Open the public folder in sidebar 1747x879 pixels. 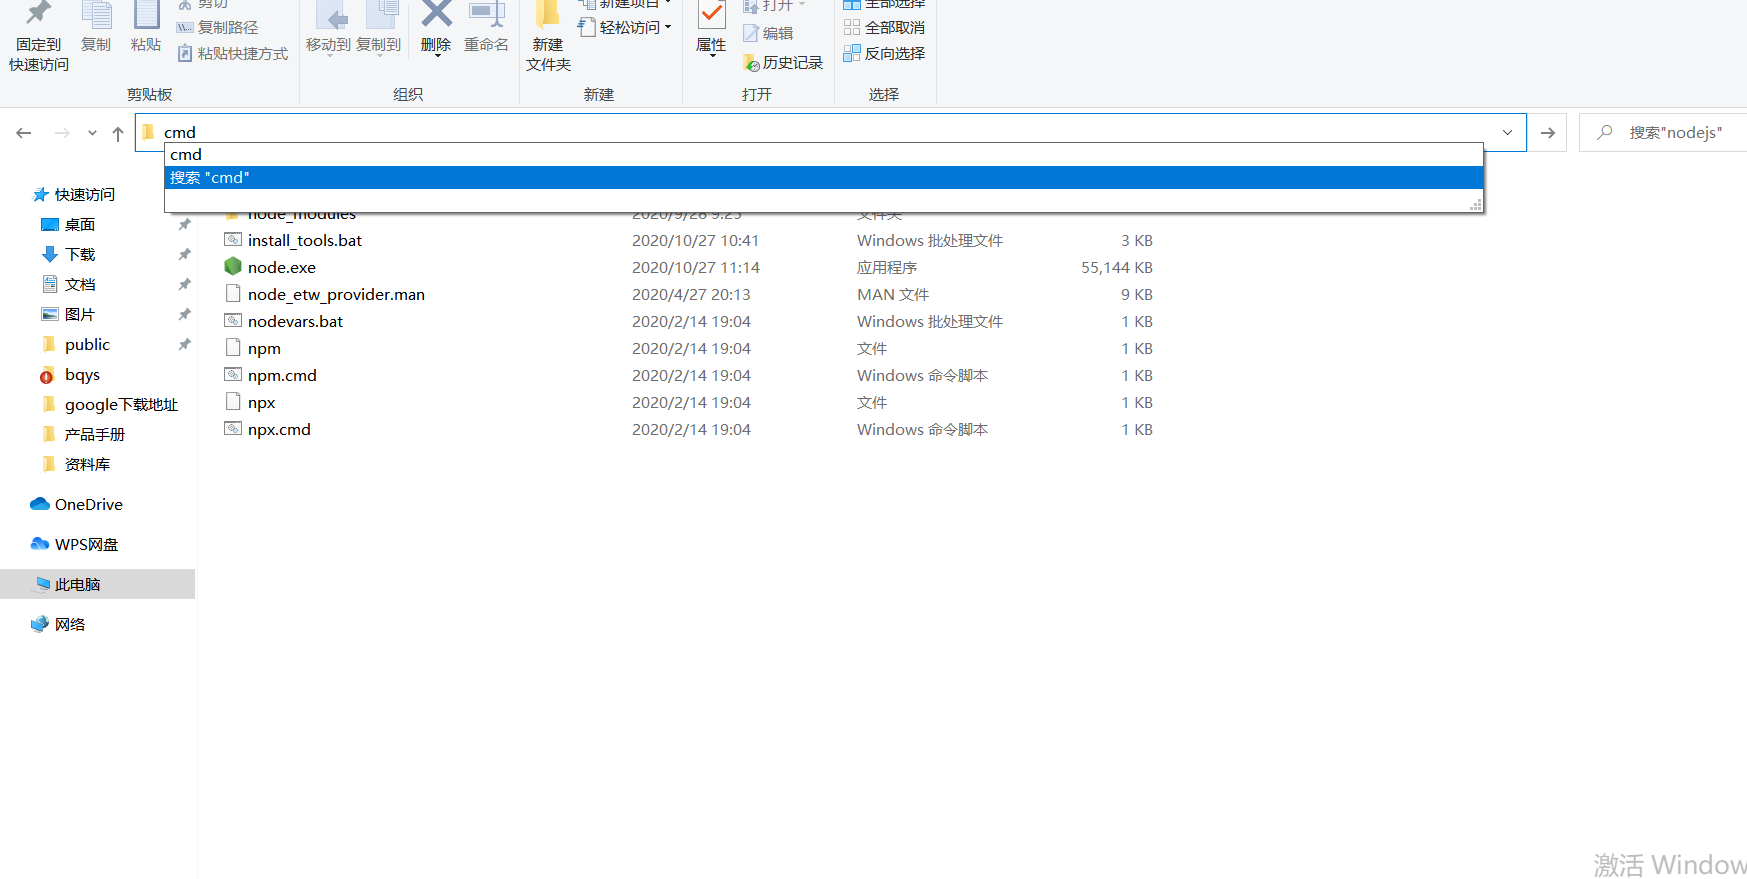[75, 345]
